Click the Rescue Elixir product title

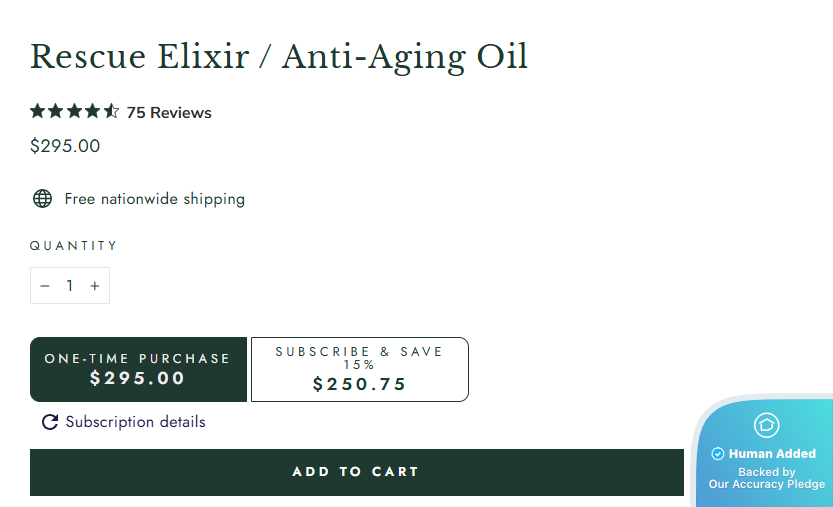279,57
